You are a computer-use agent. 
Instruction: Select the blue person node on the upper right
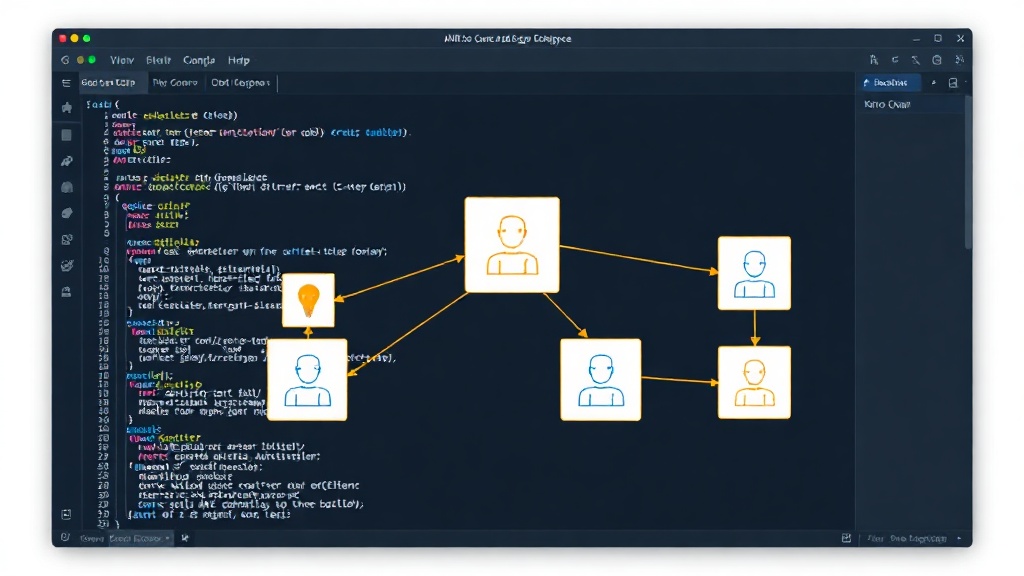754,273
